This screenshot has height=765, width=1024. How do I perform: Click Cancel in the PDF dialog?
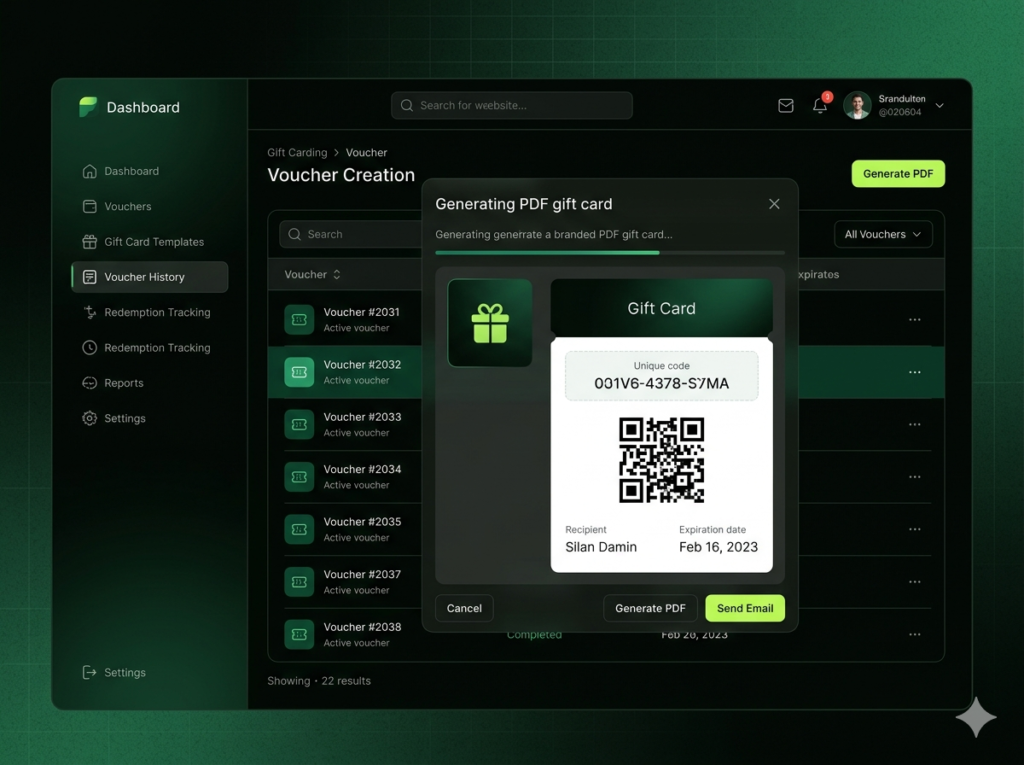464,608
